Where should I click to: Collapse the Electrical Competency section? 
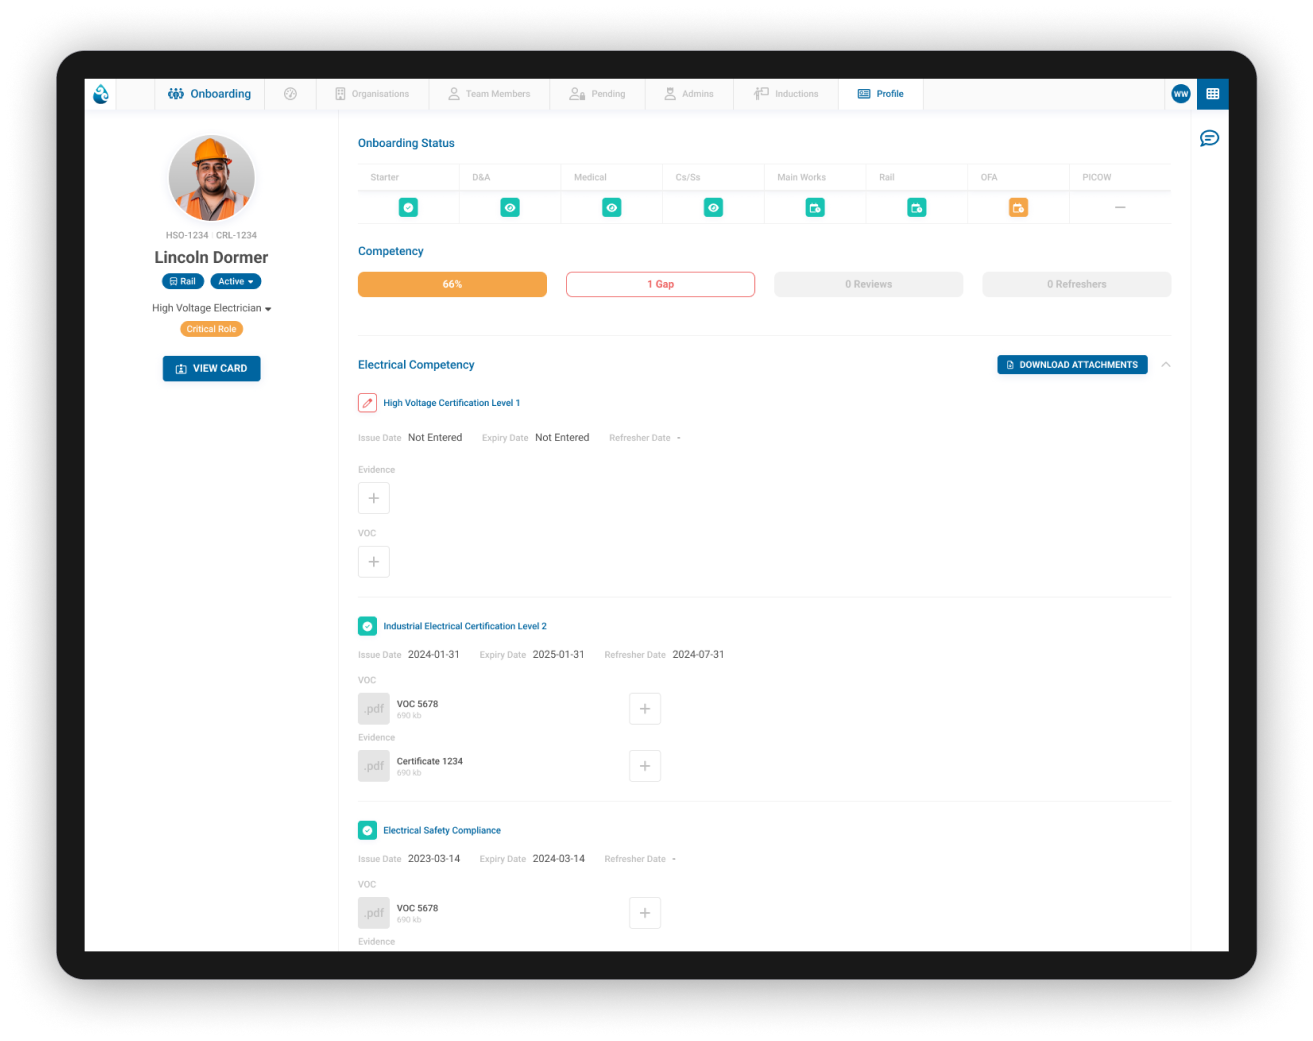pos(1166,365)
